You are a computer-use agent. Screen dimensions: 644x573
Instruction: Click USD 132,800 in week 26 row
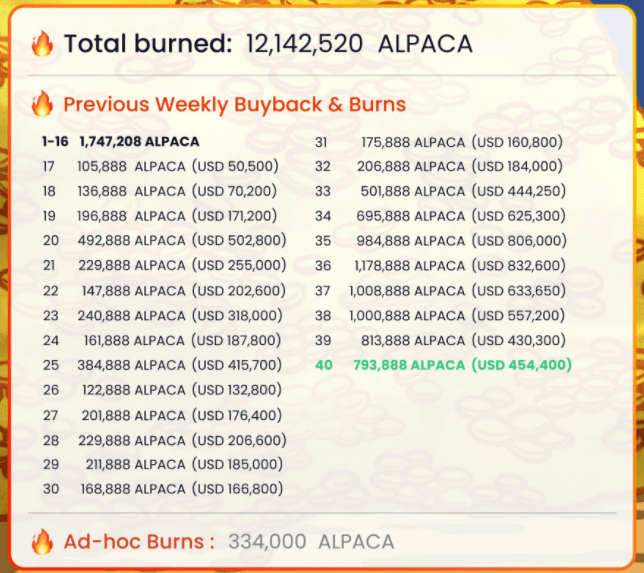coord(237,390)
